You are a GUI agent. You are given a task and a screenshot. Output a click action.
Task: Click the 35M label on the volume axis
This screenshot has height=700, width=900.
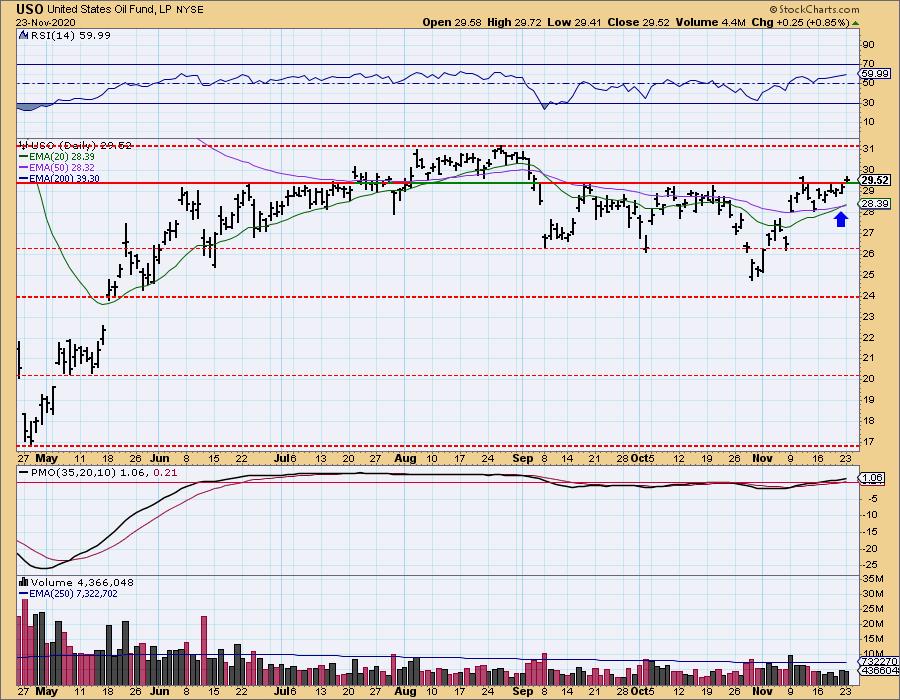[872, 578]
